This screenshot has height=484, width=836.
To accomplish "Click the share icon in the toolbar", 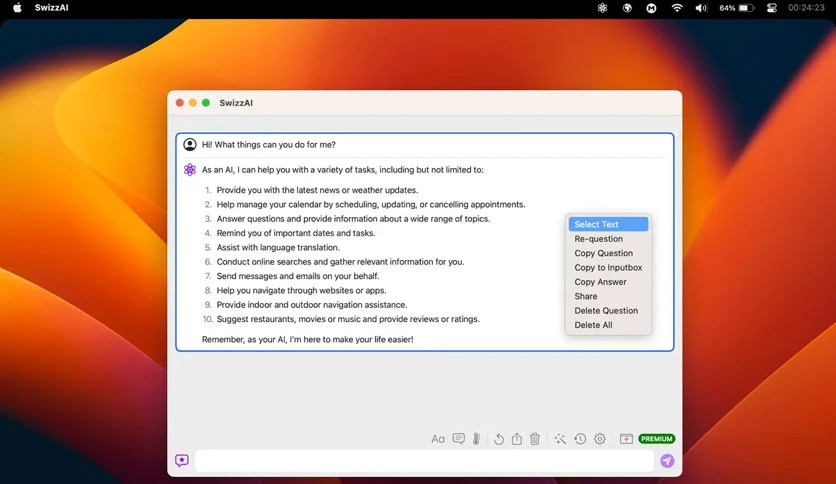I will (517, 439).
